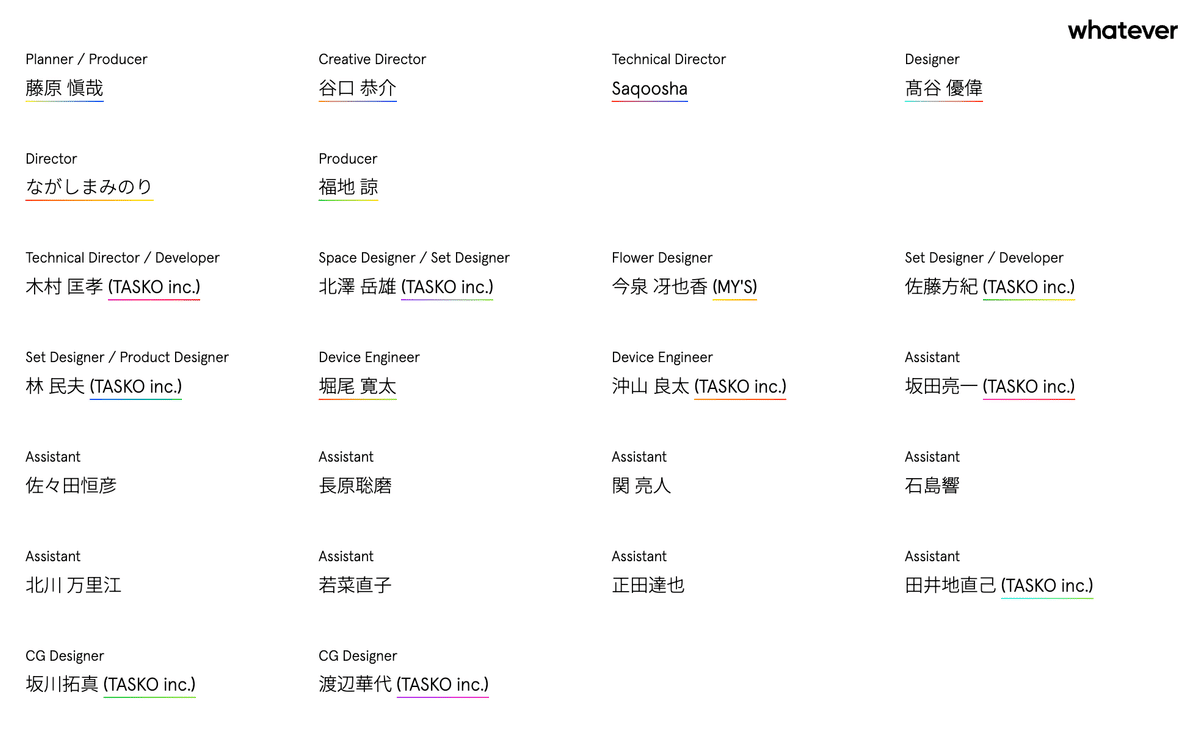The image size is (1200, 756).
Task: Open TASKO inc. link next to 林 民夫
Action: 136,386
